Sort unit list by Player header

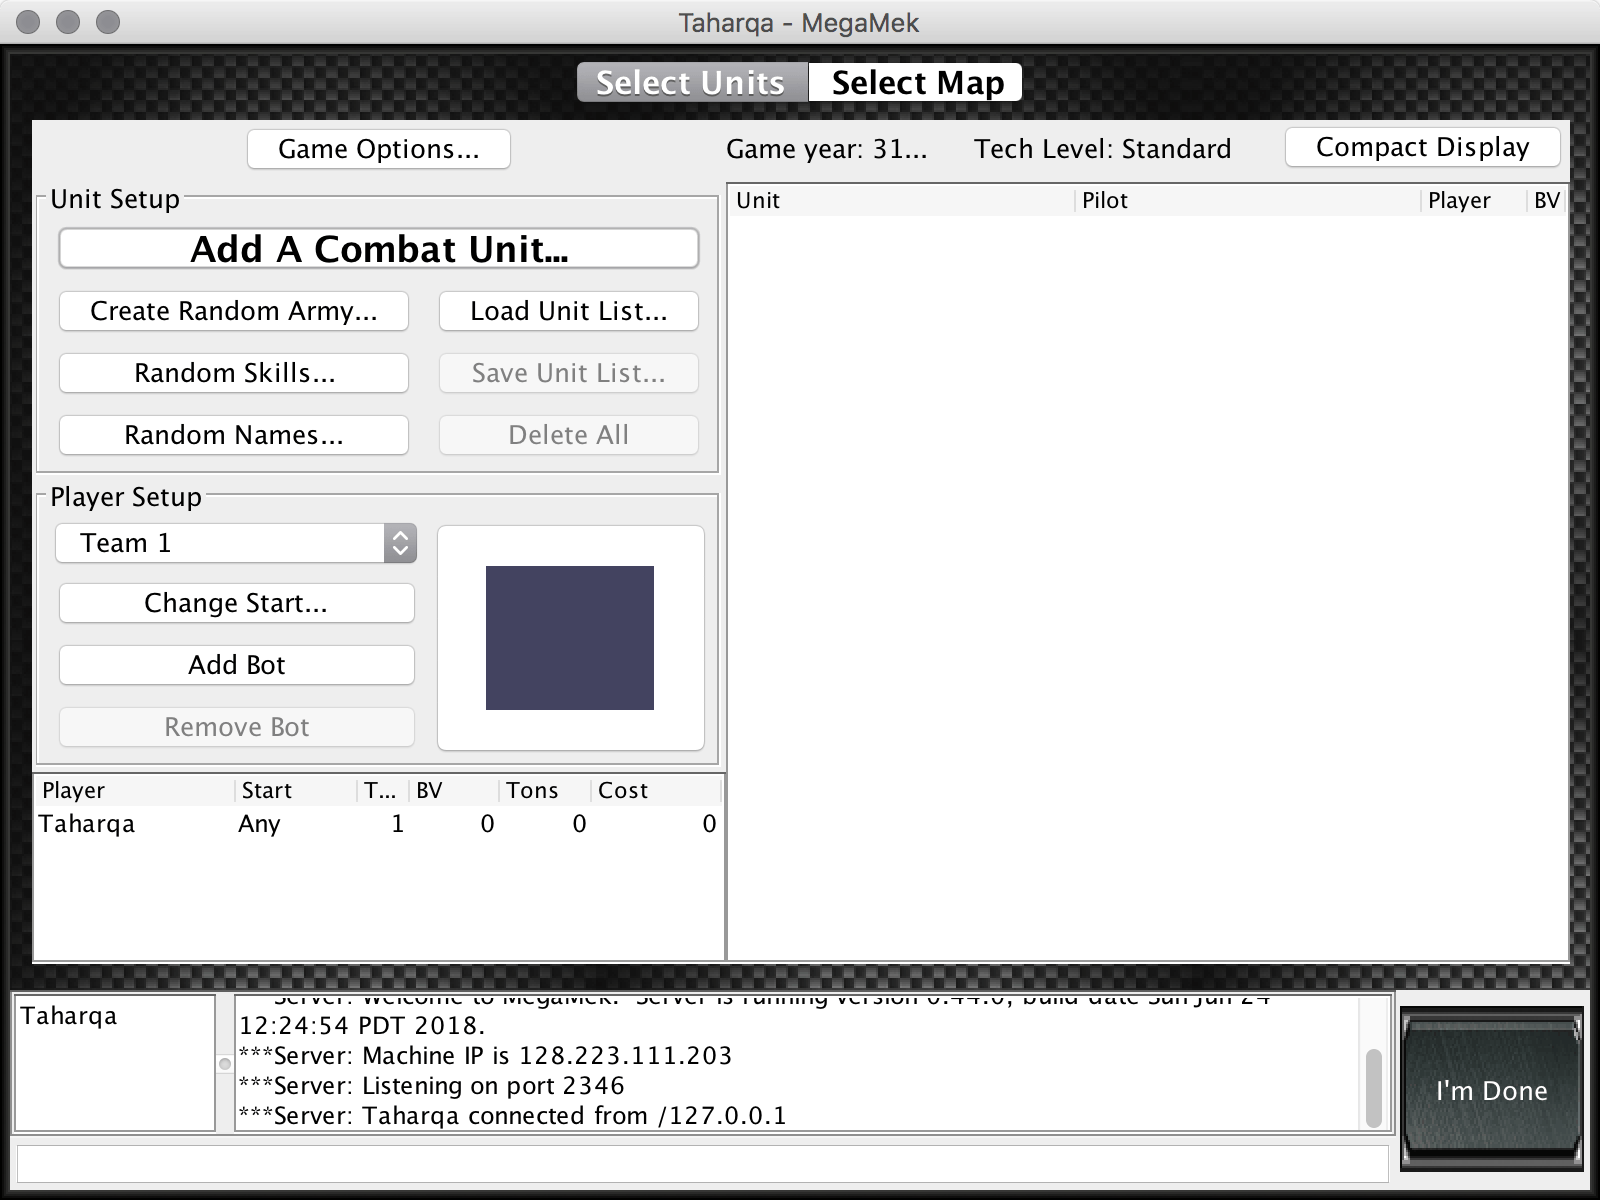[1475, 200]
